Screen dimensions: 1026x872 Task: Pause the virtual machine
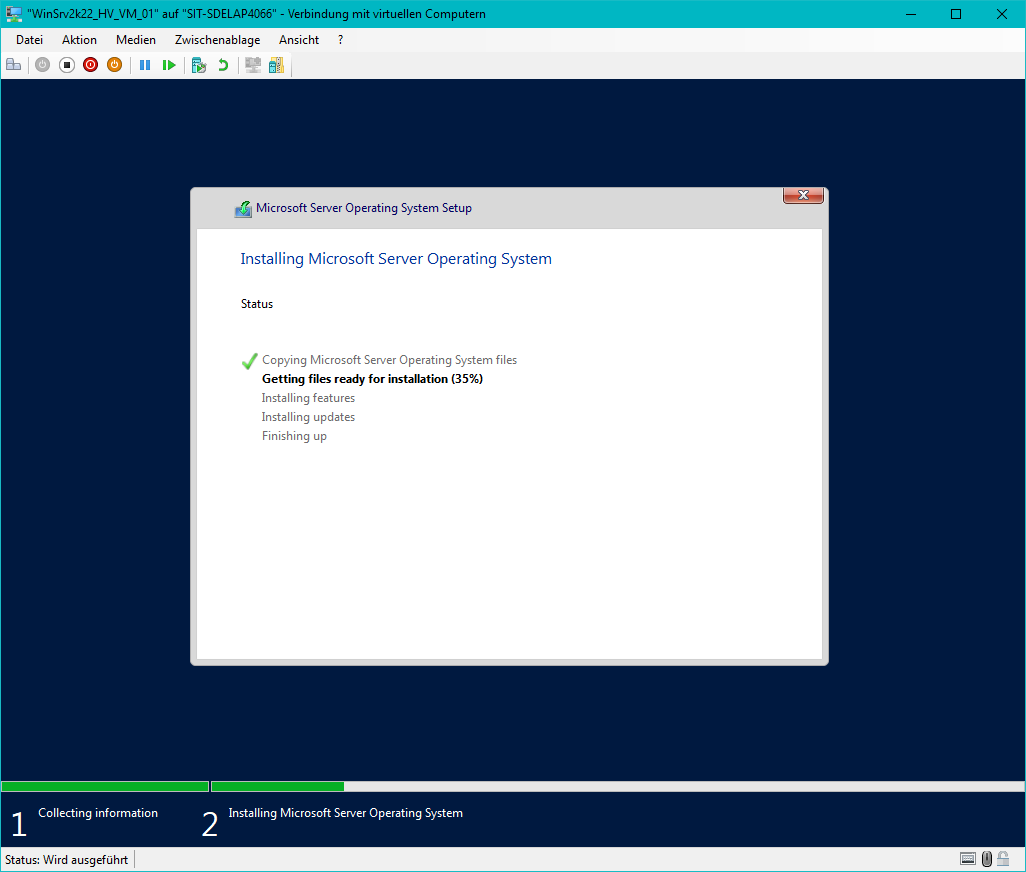pyautogui.click(x=145, y=65)
